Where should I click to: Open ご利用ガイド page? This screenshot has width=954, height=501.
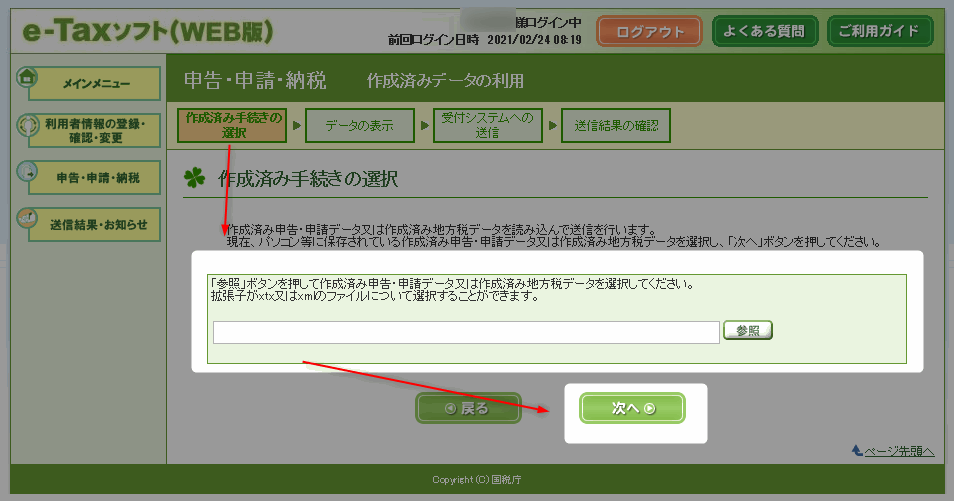coord(880,31)
